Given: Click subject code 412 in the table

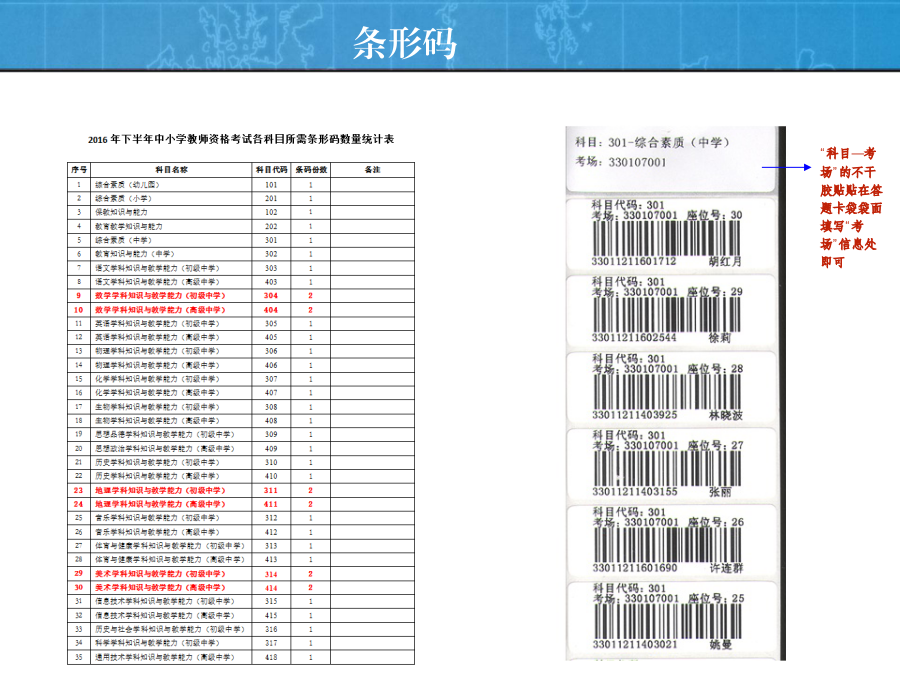Looking at the screenshot, I should [271, 532].
